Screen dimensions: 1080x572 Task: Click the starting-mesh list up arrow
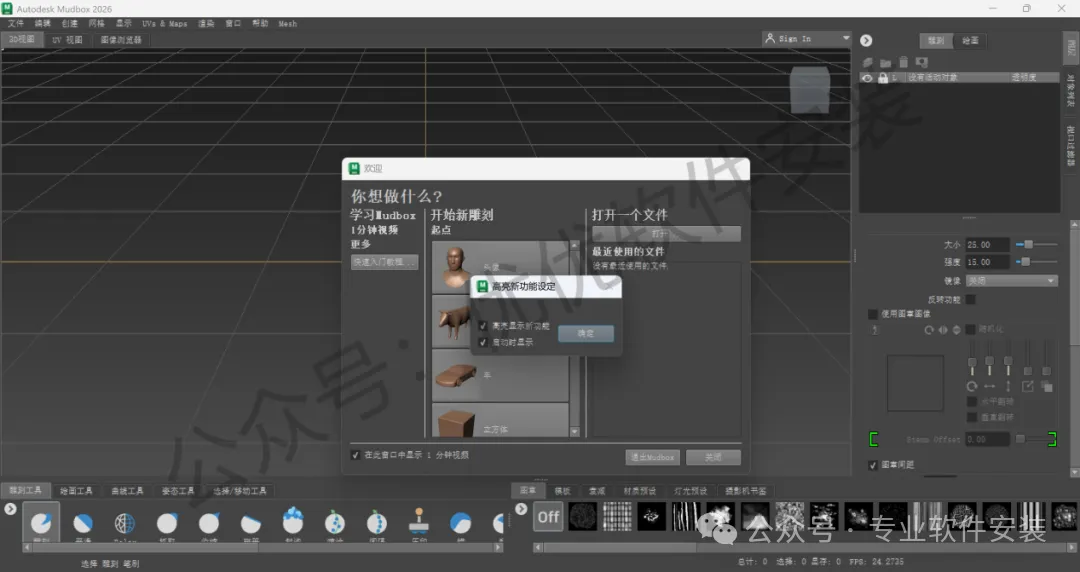[574, 245]
